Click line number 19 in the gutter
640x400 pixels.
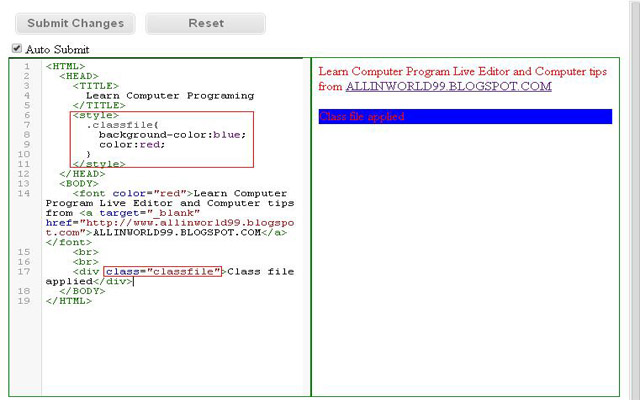[24, 301]
